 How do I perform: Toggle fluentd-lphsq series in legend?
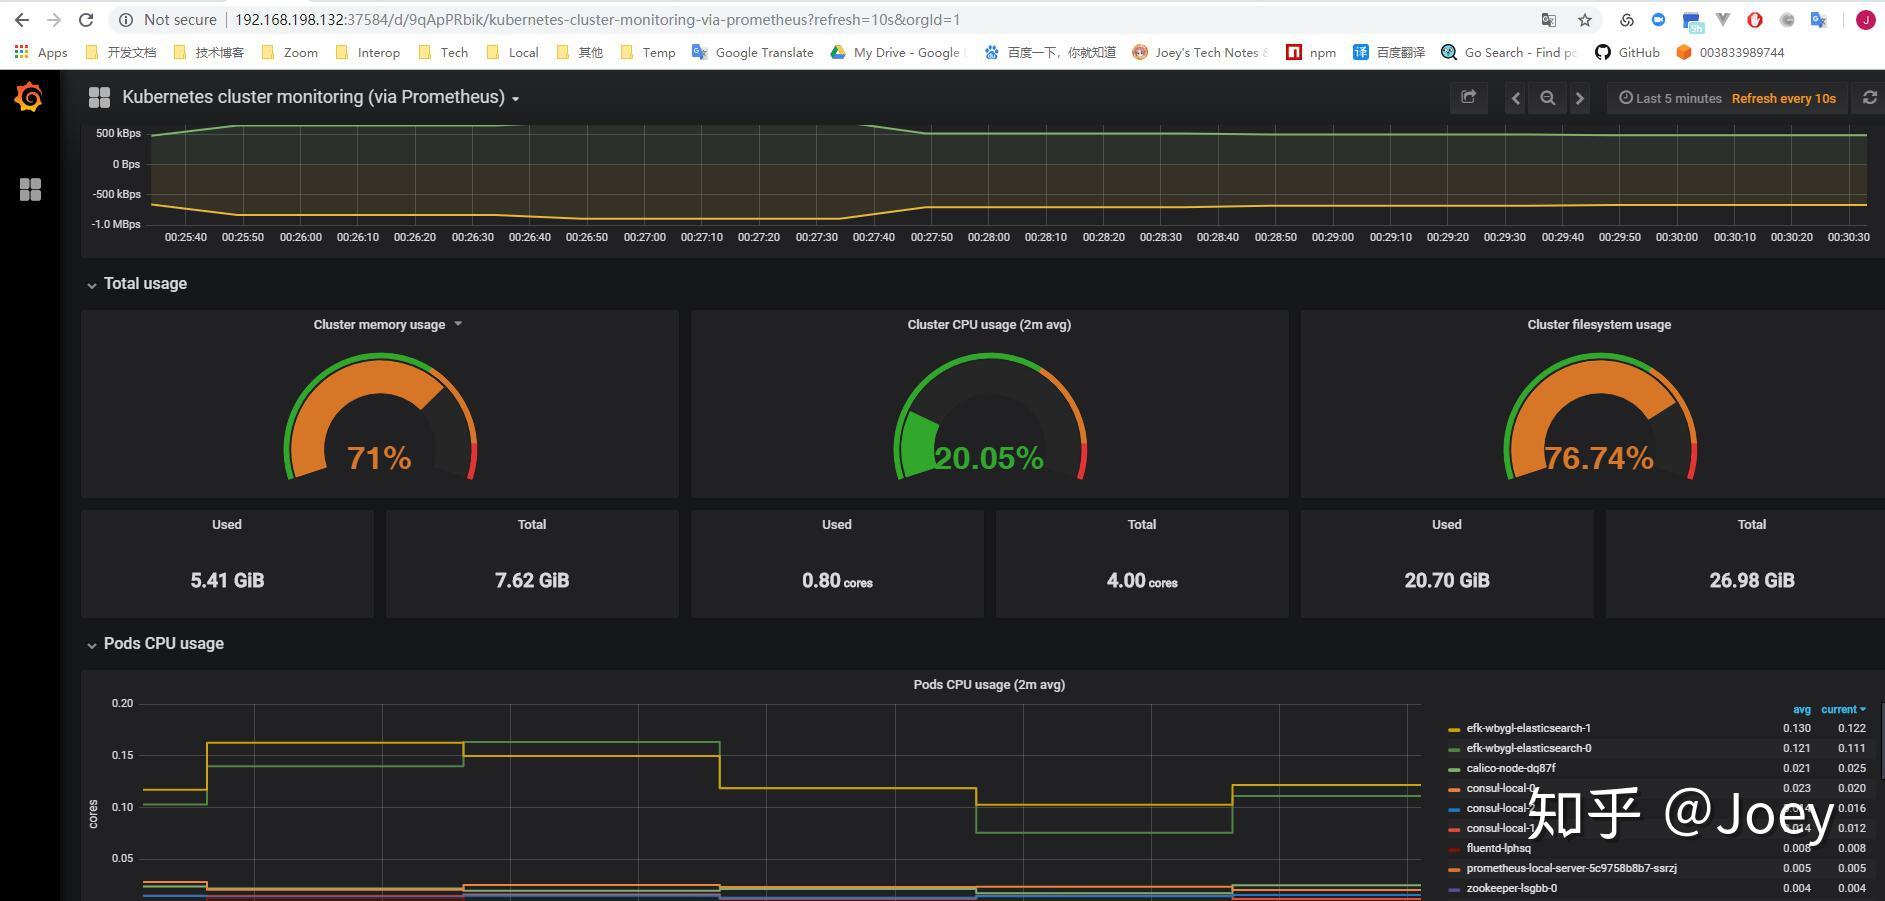tap(1497, 847)
